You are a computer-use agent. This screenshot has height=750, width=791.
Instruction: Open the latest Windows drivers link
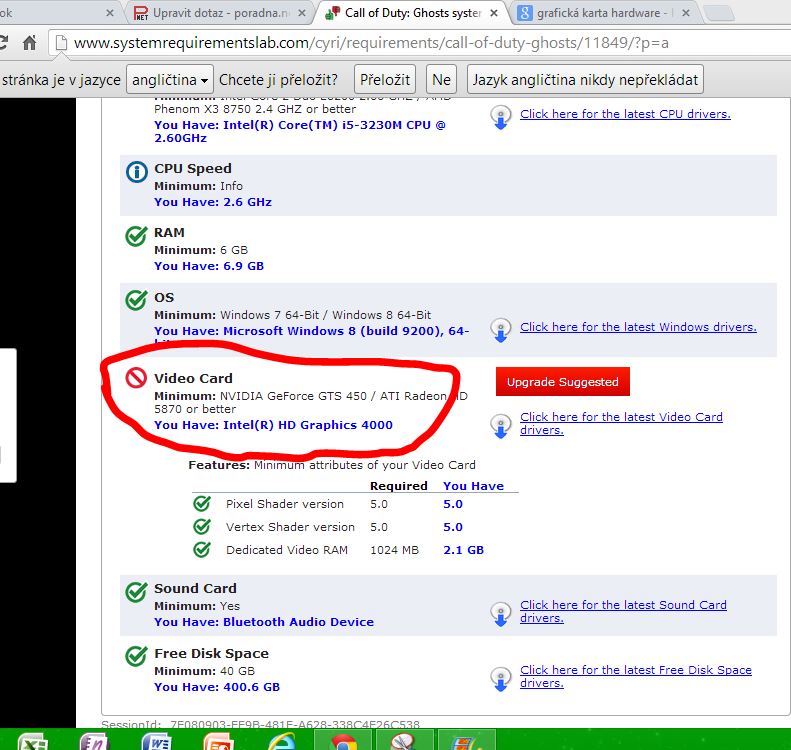[x=638, y=327]
